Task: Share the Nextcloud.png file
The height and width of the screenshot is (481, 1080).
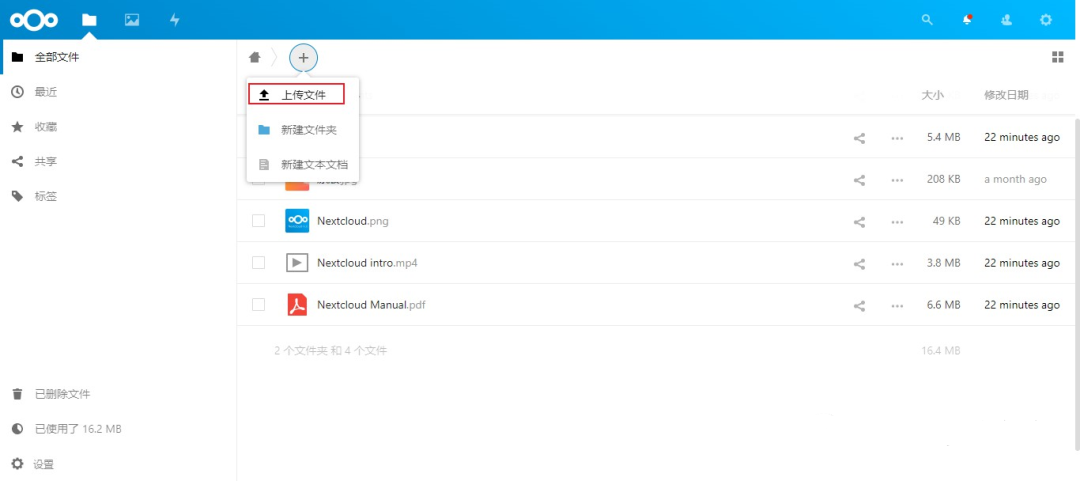Action: [x=859, y=221]
